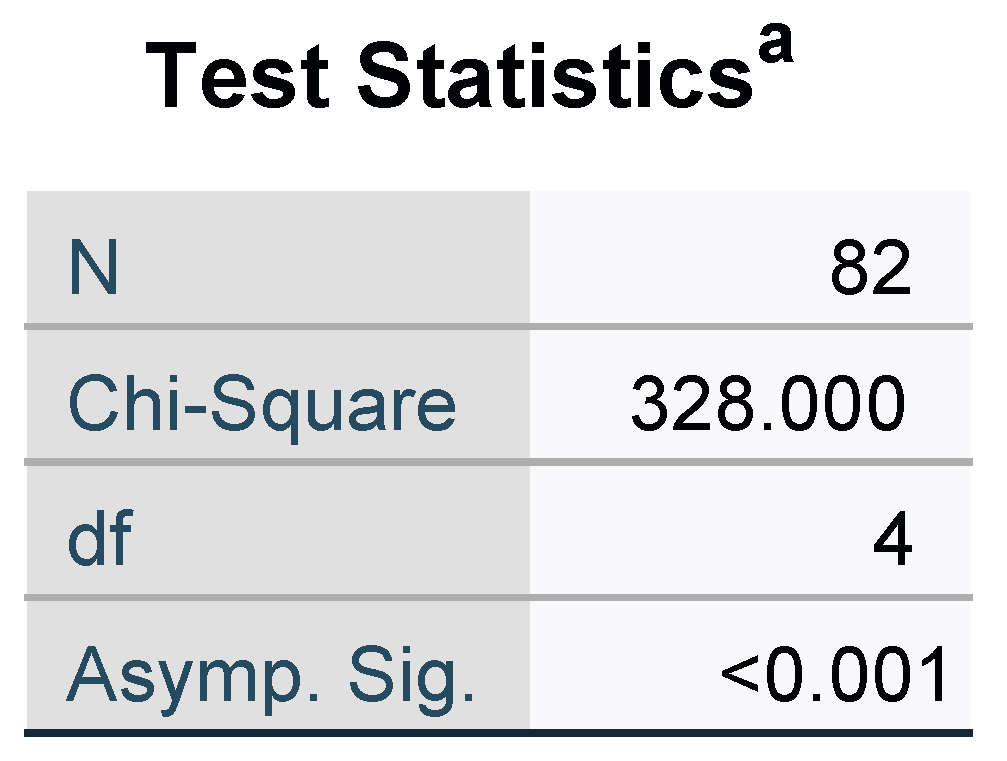1007x761 pixels.
Task: Click the Test Statistics table title
Action: tap(450, 76)
